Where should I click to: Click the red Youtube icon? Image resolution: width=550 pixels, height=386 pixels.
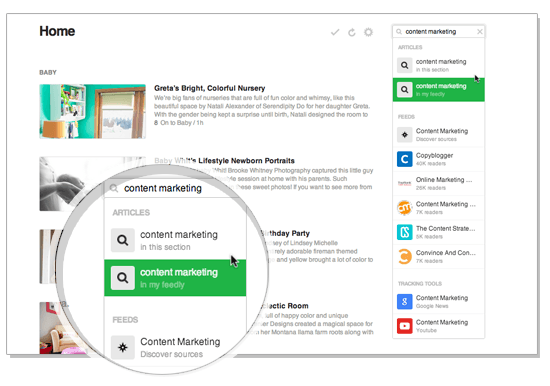[404, 326]
